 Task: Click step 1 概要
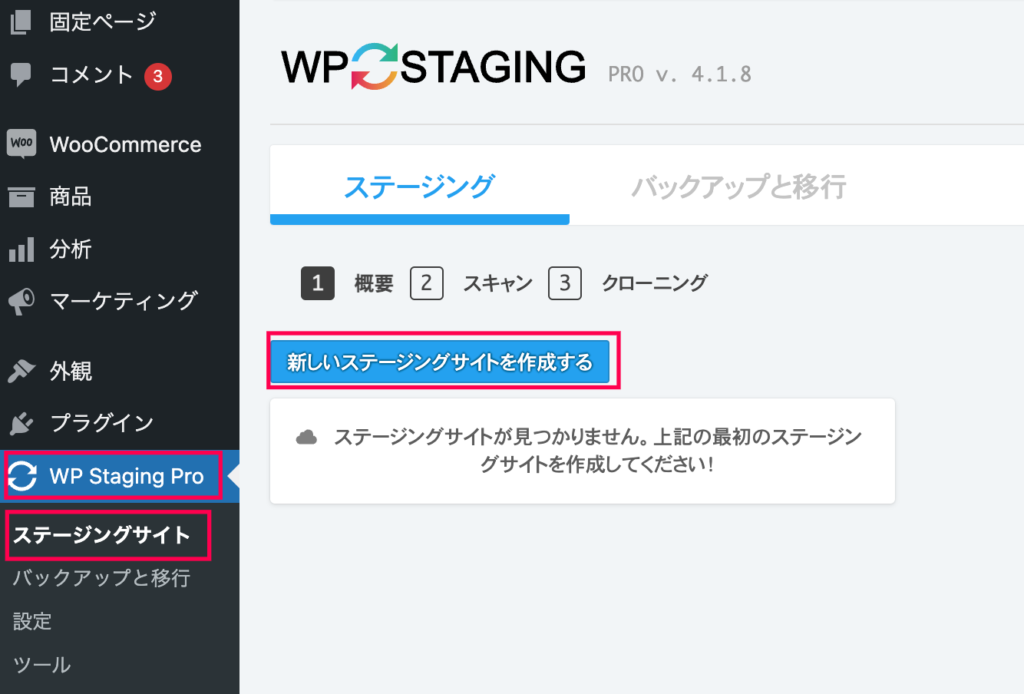click(x=347, y=283)
